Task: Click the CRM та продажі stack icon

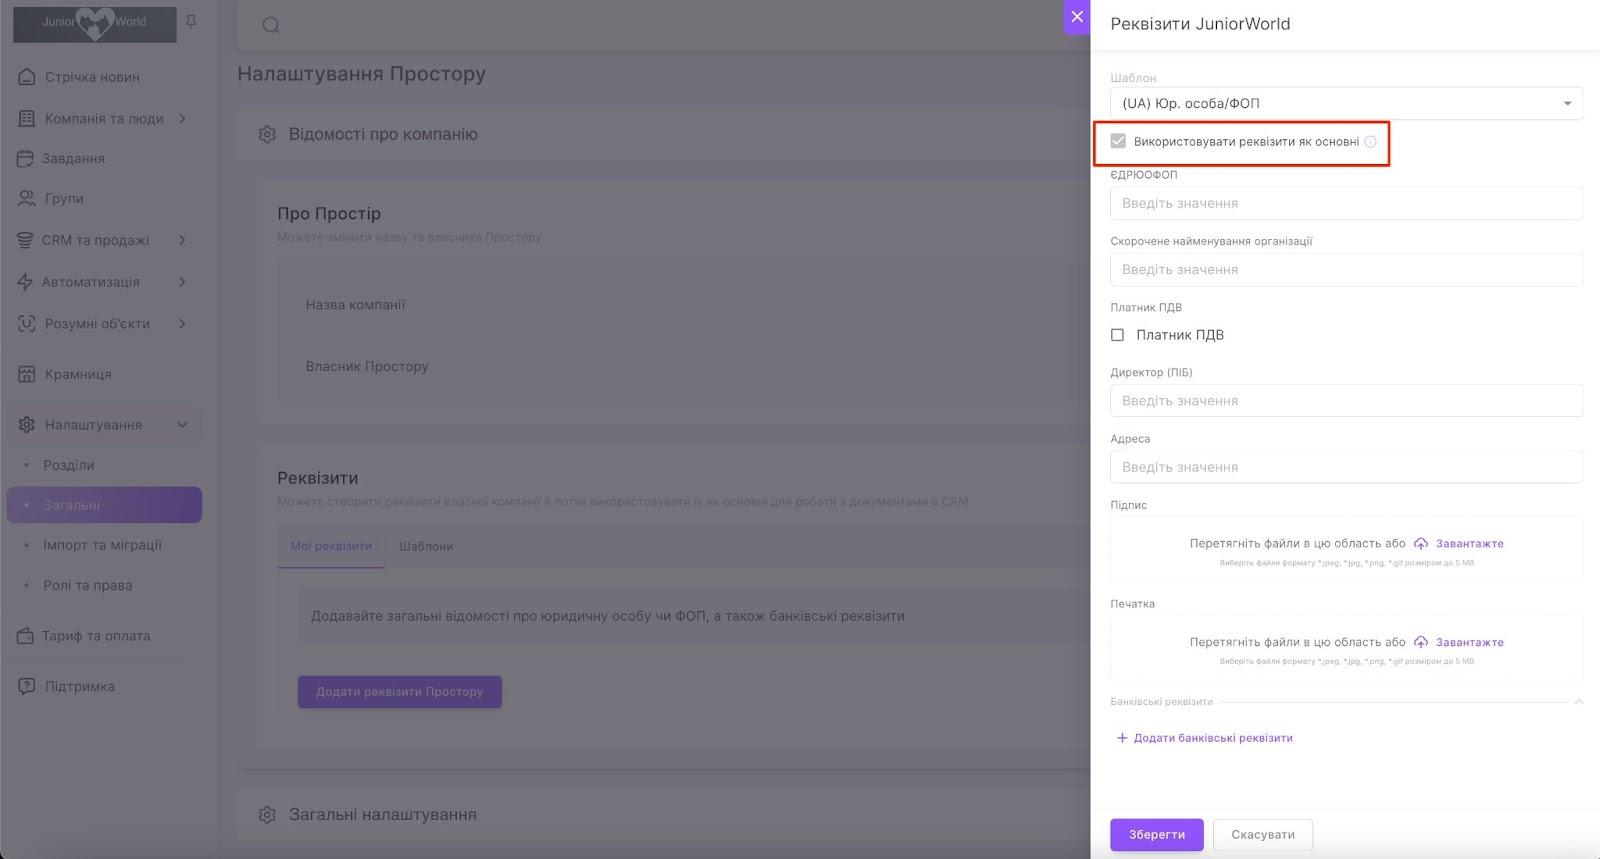Action: pyautogui.click(x=26, y=240)
